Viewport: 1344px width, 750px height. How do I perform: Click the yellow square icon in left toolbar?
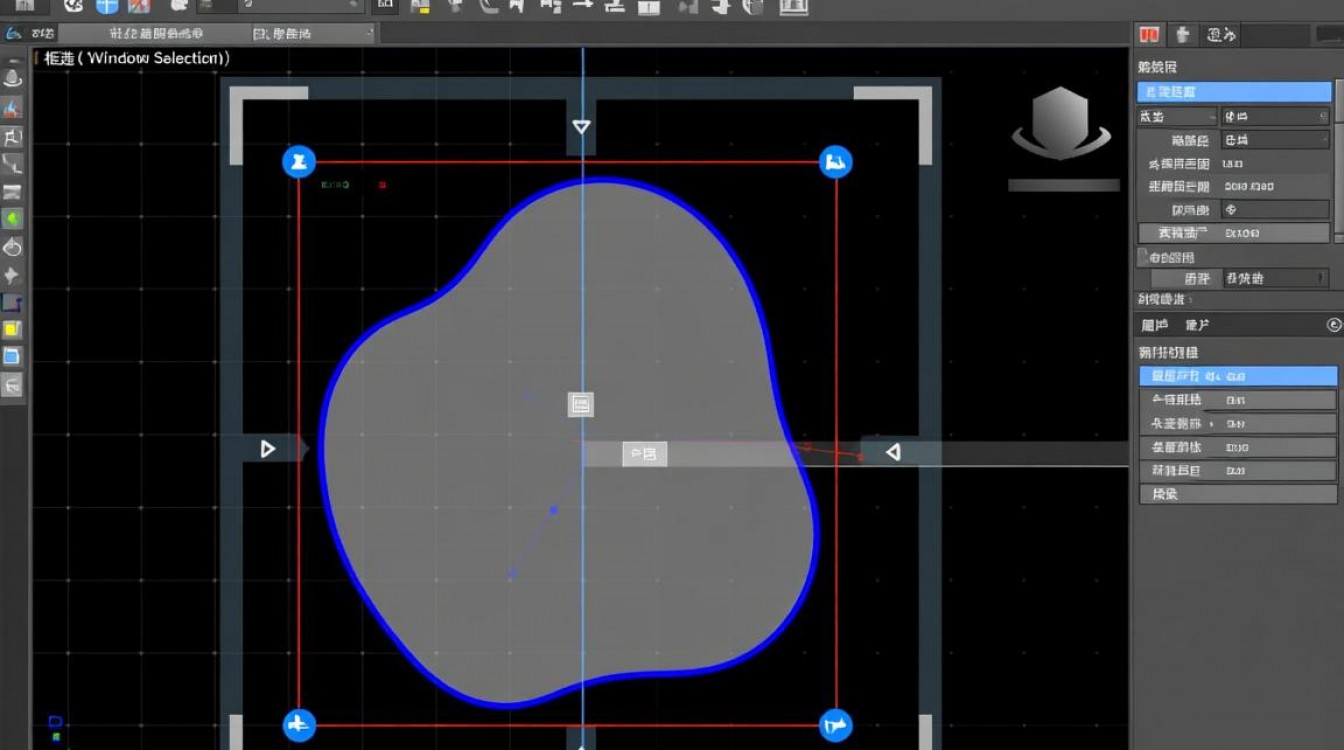tap(12, 329)
